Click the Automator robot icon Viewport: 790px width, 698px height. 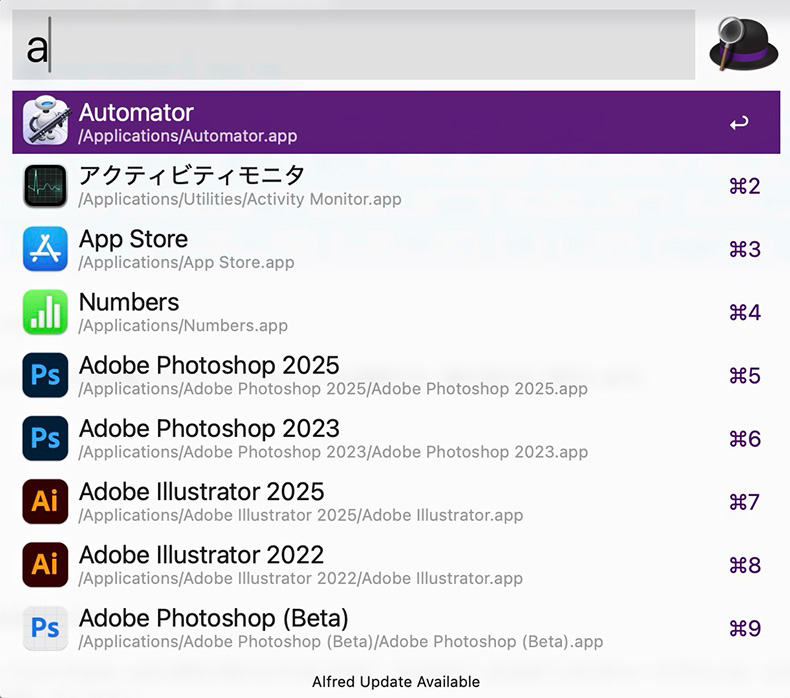pos(45,121)
